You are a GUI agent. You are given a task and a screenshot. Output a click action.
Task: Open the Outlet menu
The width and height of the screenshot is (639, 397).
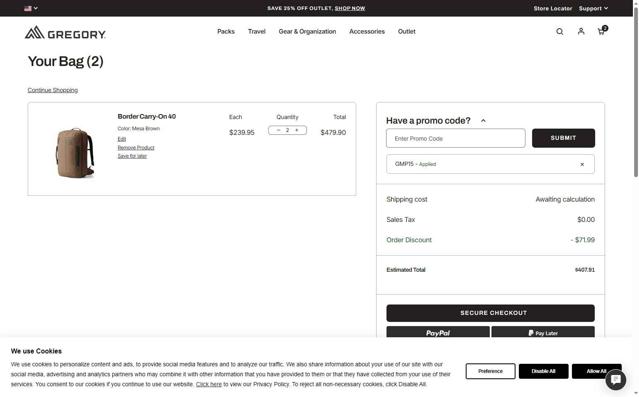point(407,31)
